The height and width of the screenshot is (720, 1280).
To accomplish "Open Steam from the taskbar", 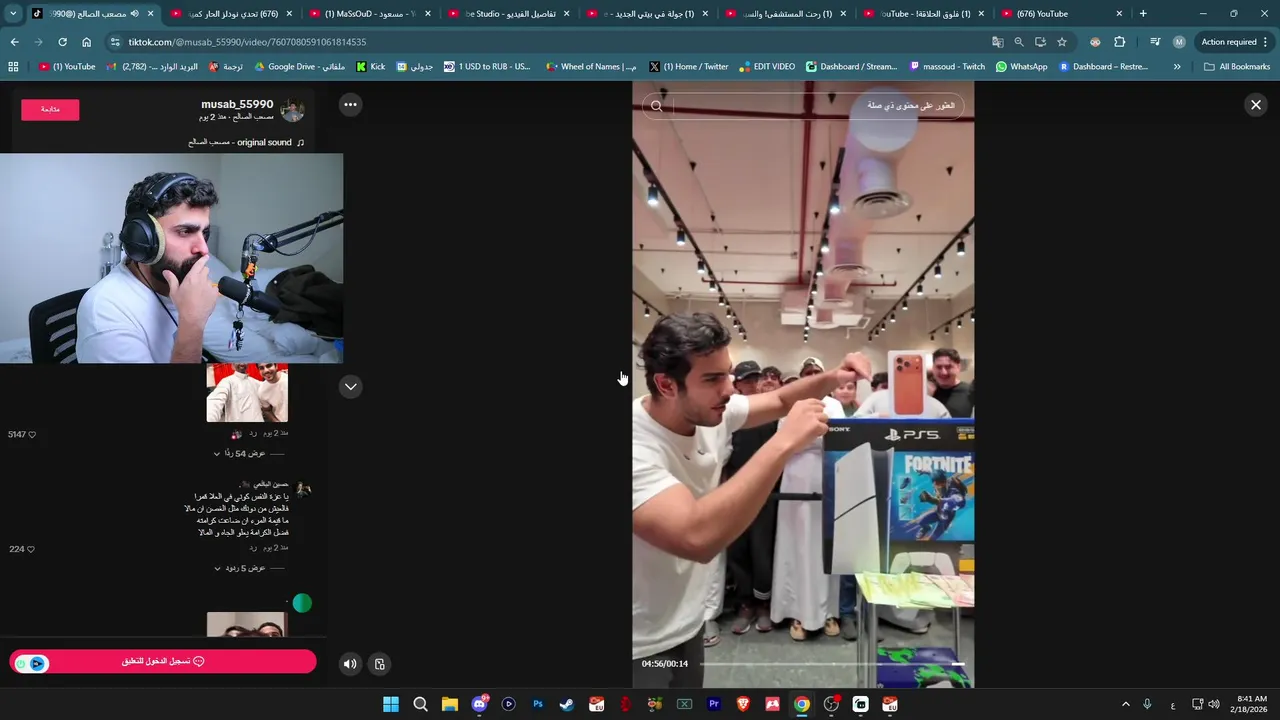I will (x=567, y=704).
